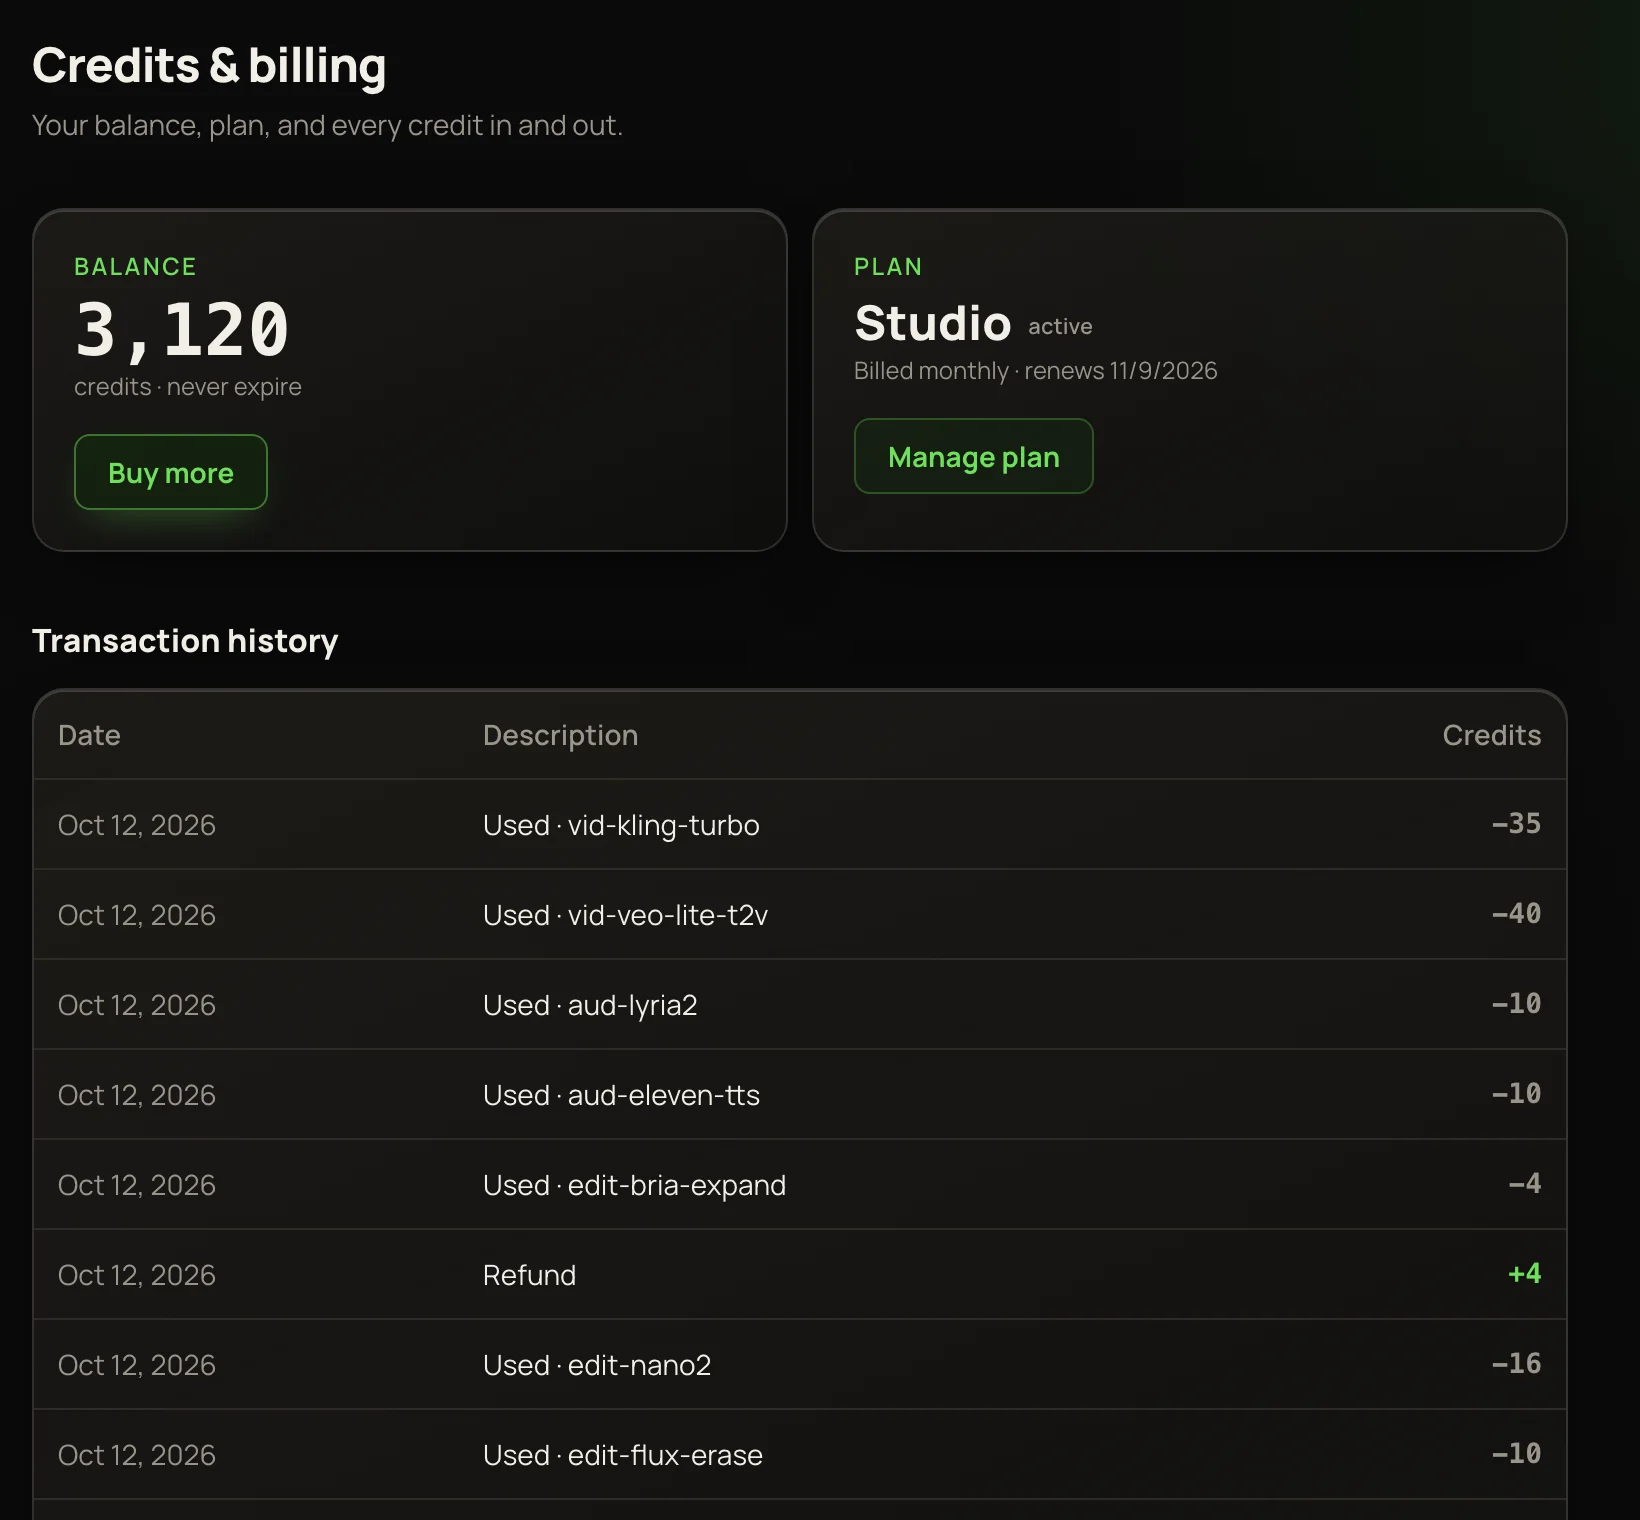Open Manage plan
1640x1520 pixels.
(x=973, y=456)
